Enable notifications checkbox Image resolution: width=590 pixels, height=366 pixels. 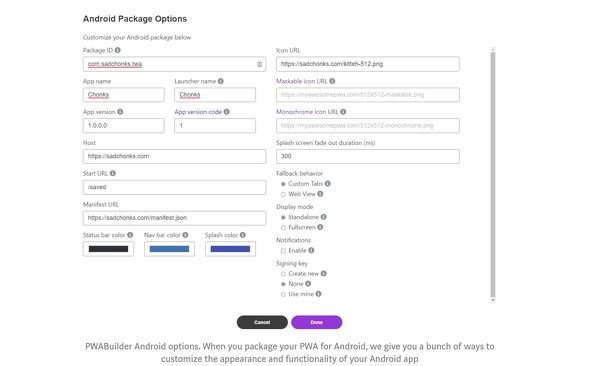coord(283,251)
